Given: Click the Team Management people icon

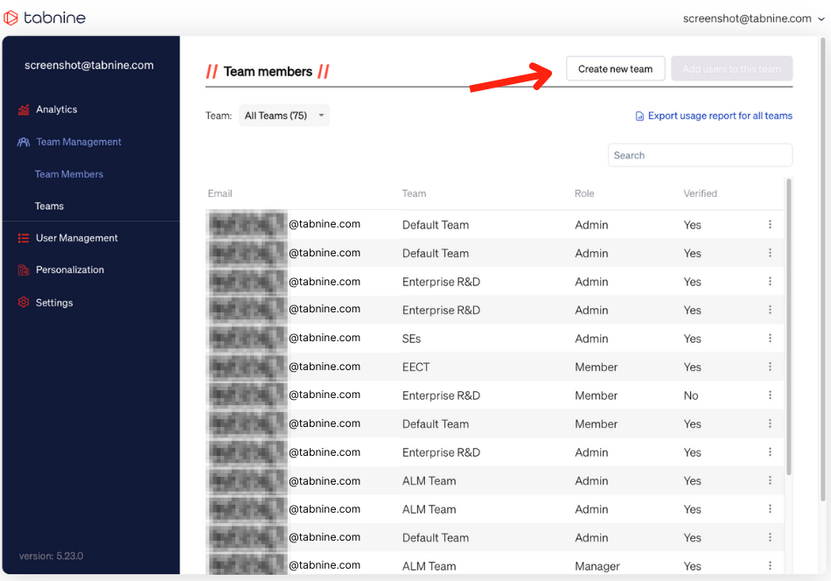Looking at the screenshot, I should click(x=23, y=142).
